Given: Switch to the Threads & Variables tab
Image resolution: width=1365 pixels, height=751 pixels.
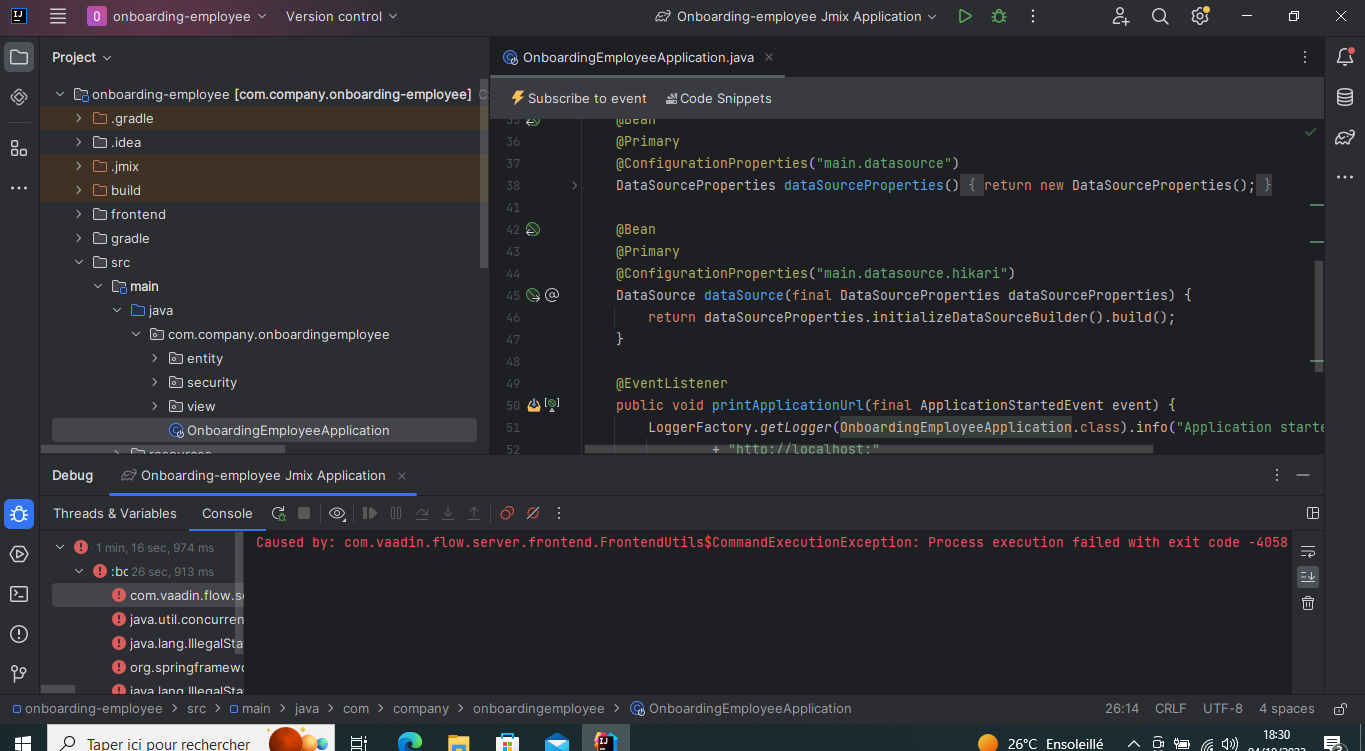Looking at the screenshot, I should (x=115, y=513).
